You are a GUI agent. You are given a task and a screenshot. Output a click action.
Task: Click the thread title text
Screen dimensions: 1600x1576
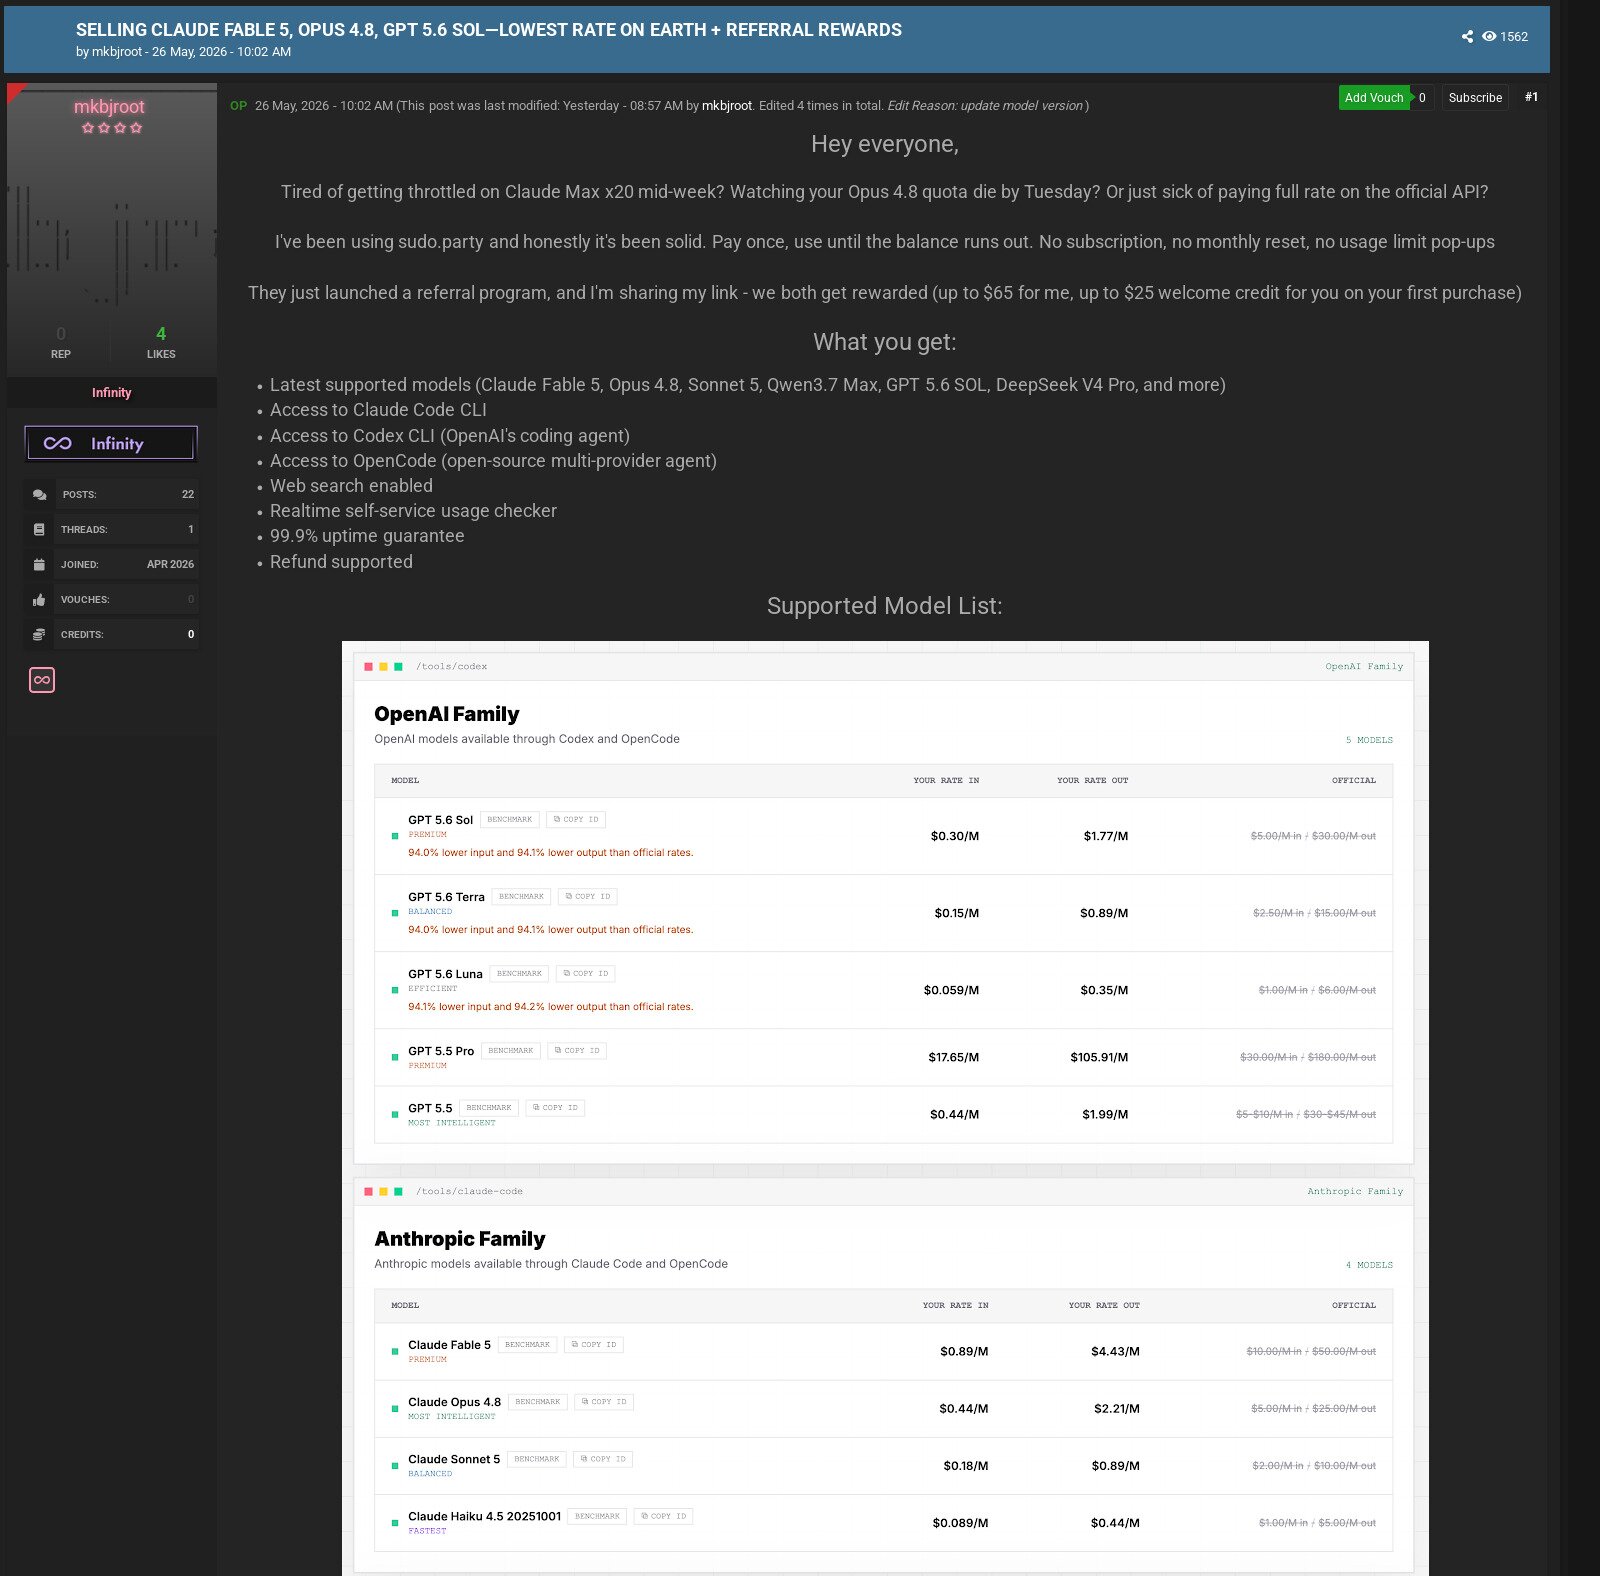coord(489,30)
